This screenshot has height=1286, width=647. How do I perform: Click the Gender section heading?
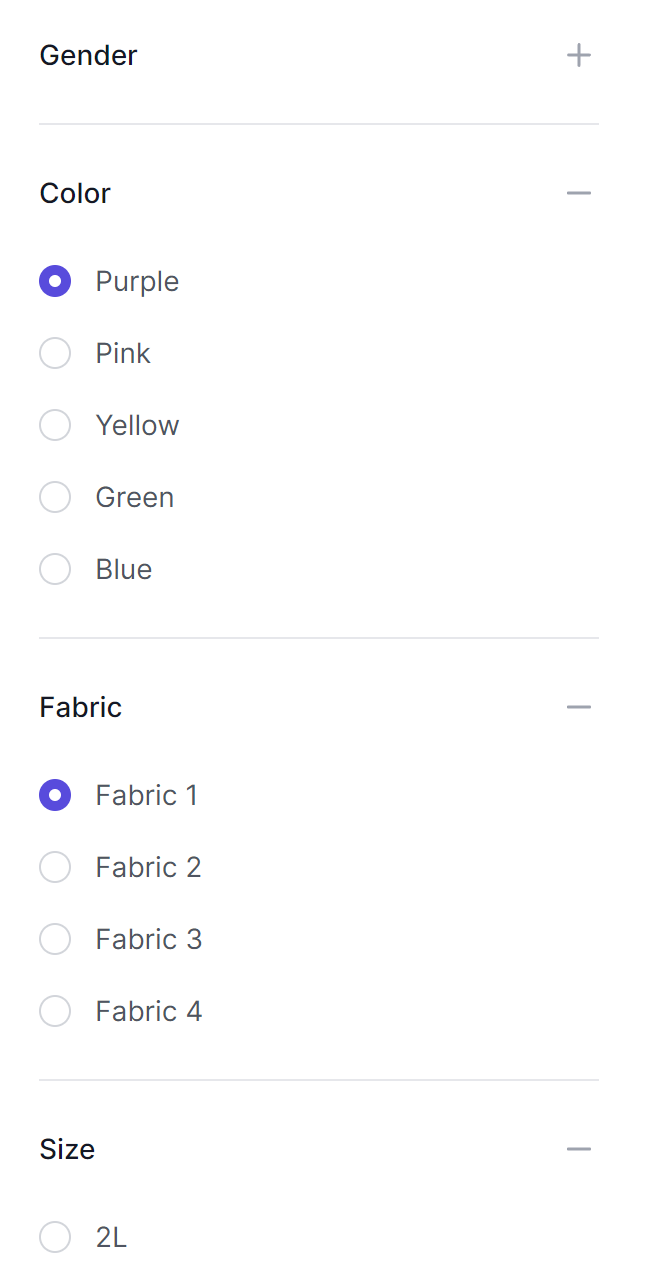click(88, 55)
